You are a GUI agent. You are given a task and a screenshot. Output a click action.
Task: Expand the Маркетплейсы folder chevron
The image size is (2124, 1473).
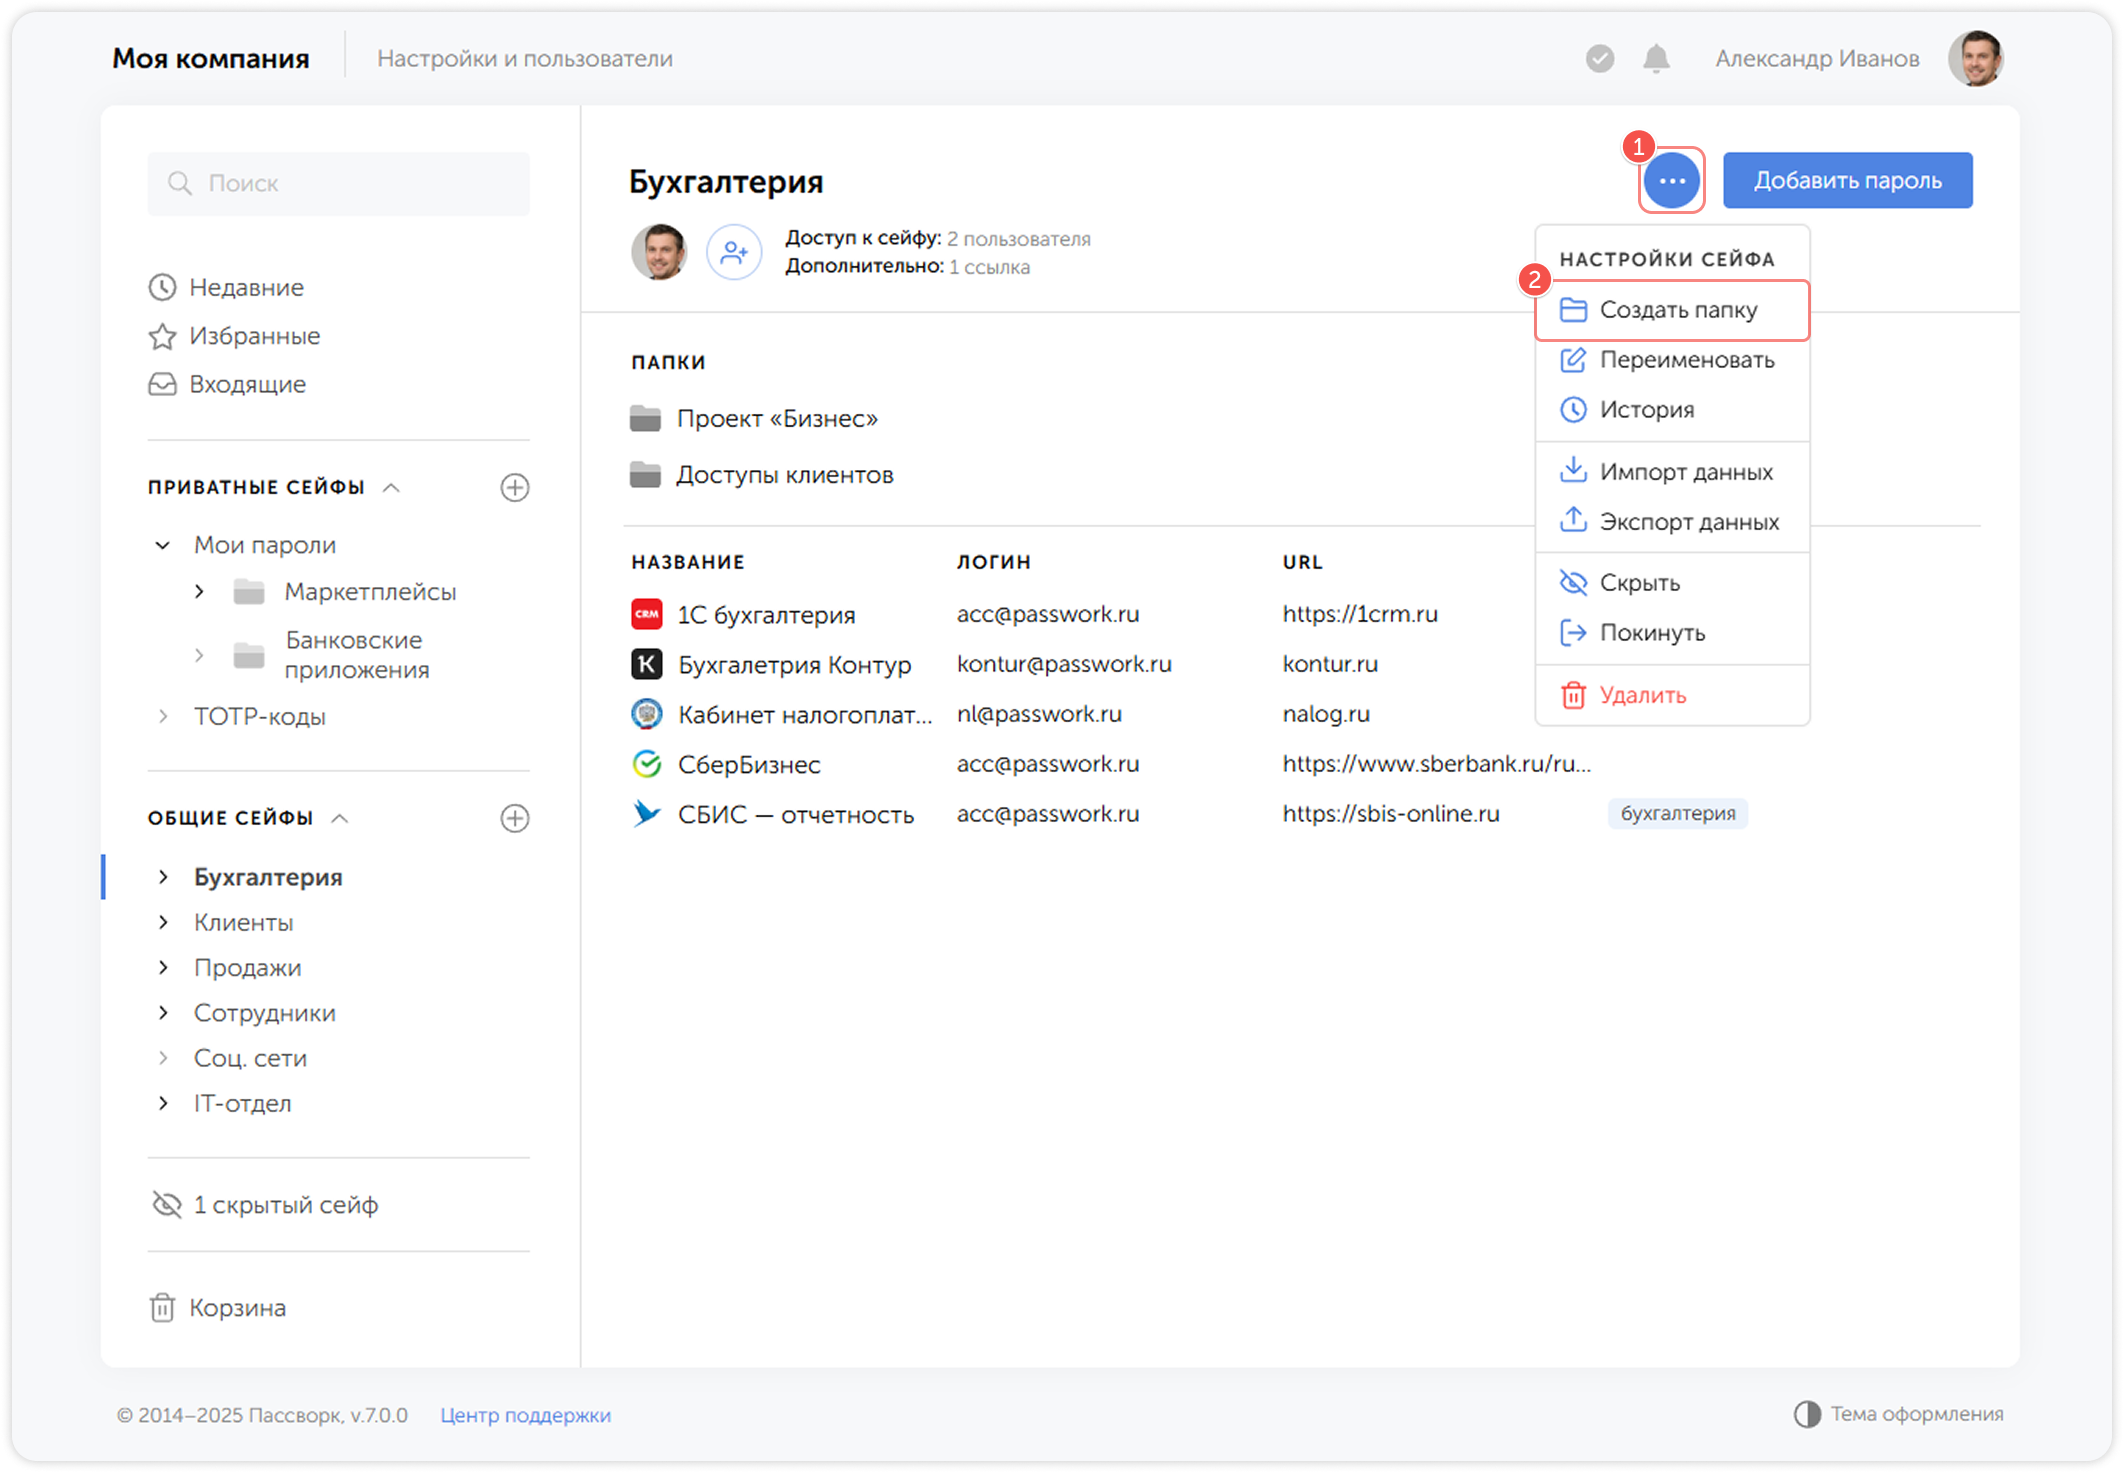[199, 592]
